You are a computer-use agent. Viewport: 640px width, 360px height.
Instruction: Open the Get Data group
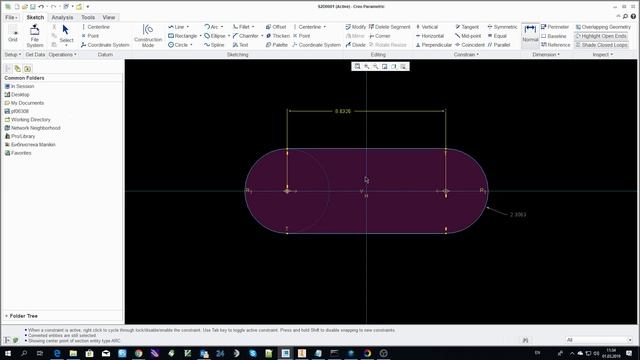pyautogui.click(x=35, y=55)
